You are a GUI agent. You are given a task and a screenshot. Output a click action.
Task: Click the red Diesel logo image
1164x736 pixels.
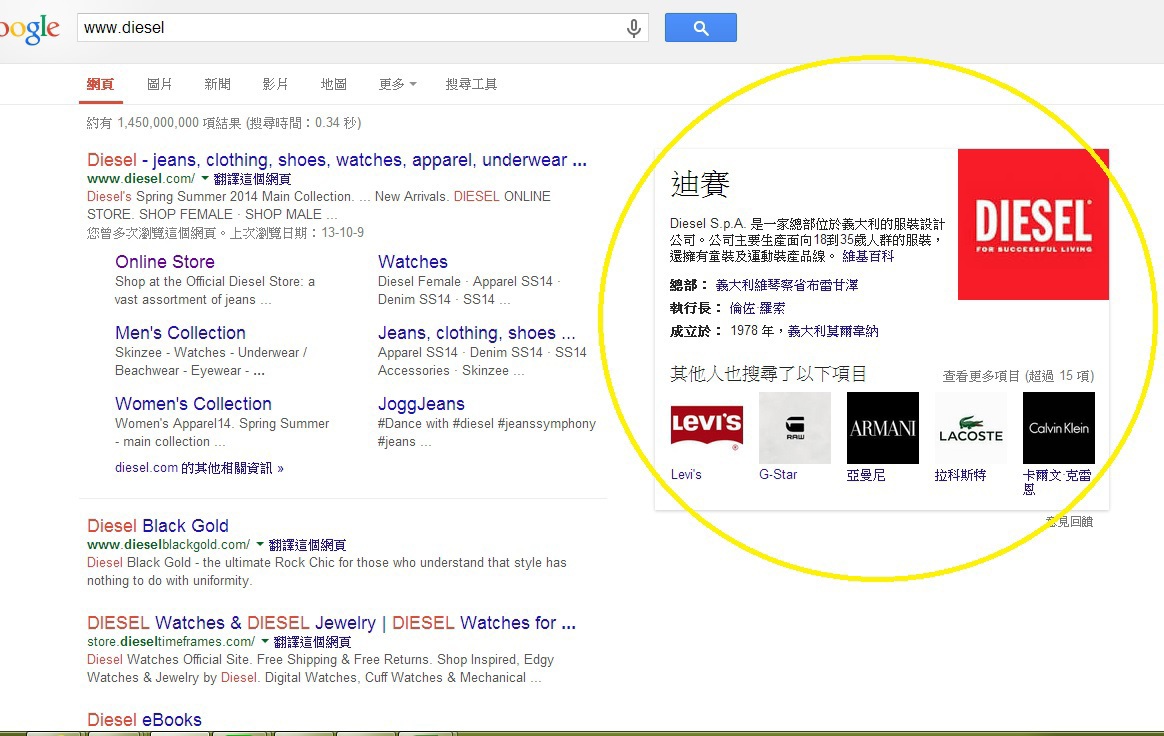click(x=1033, y=224)
